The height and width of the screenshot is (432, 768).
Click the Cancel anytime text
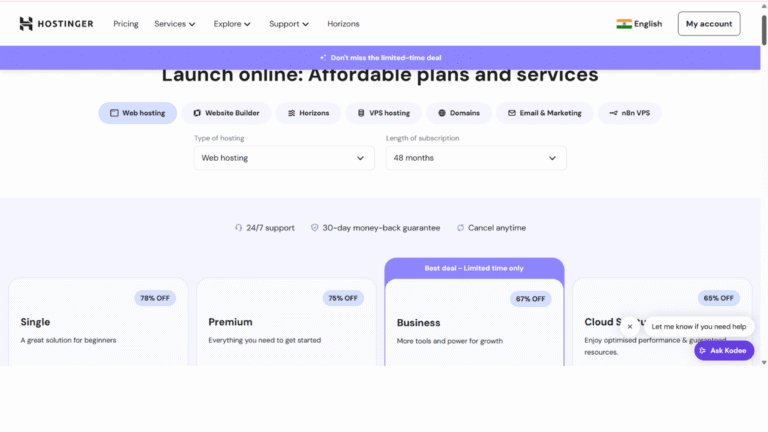497,228
